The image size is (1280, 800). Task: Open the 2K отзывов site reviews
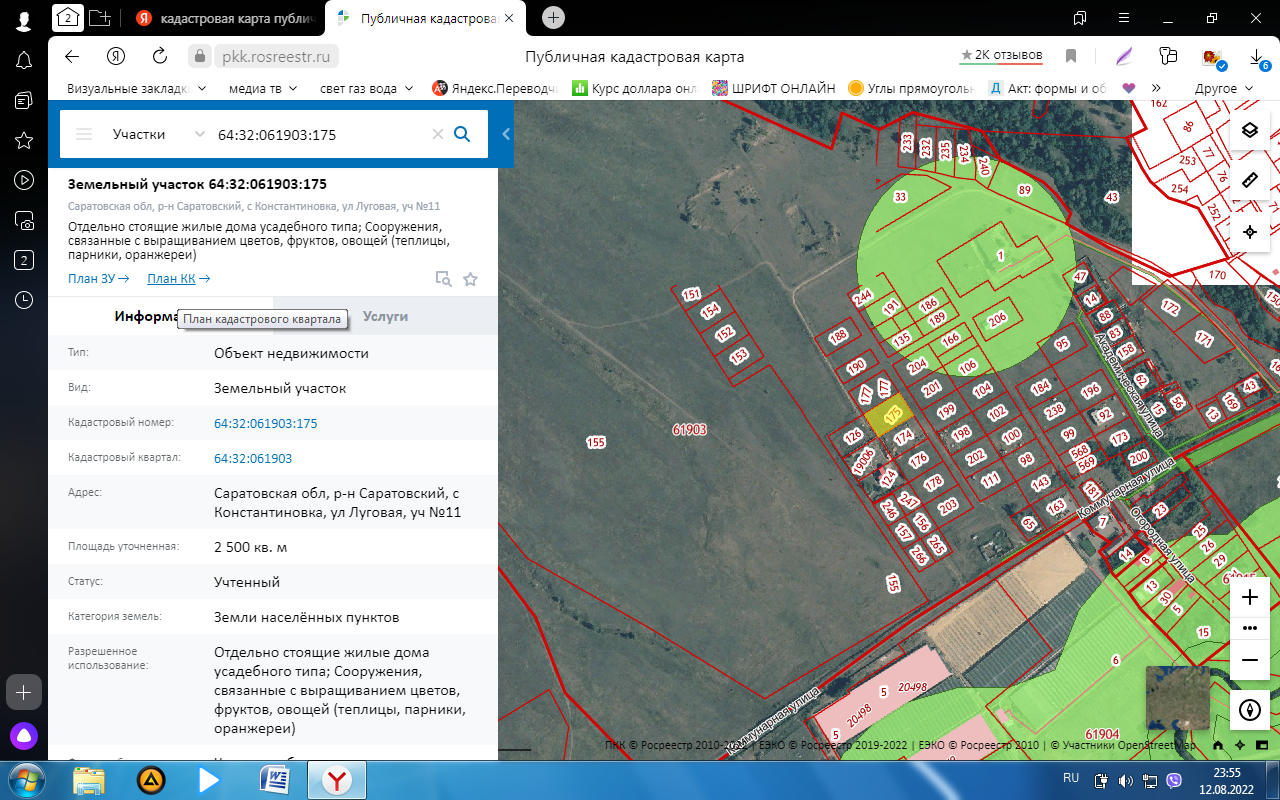[1001, 55]
